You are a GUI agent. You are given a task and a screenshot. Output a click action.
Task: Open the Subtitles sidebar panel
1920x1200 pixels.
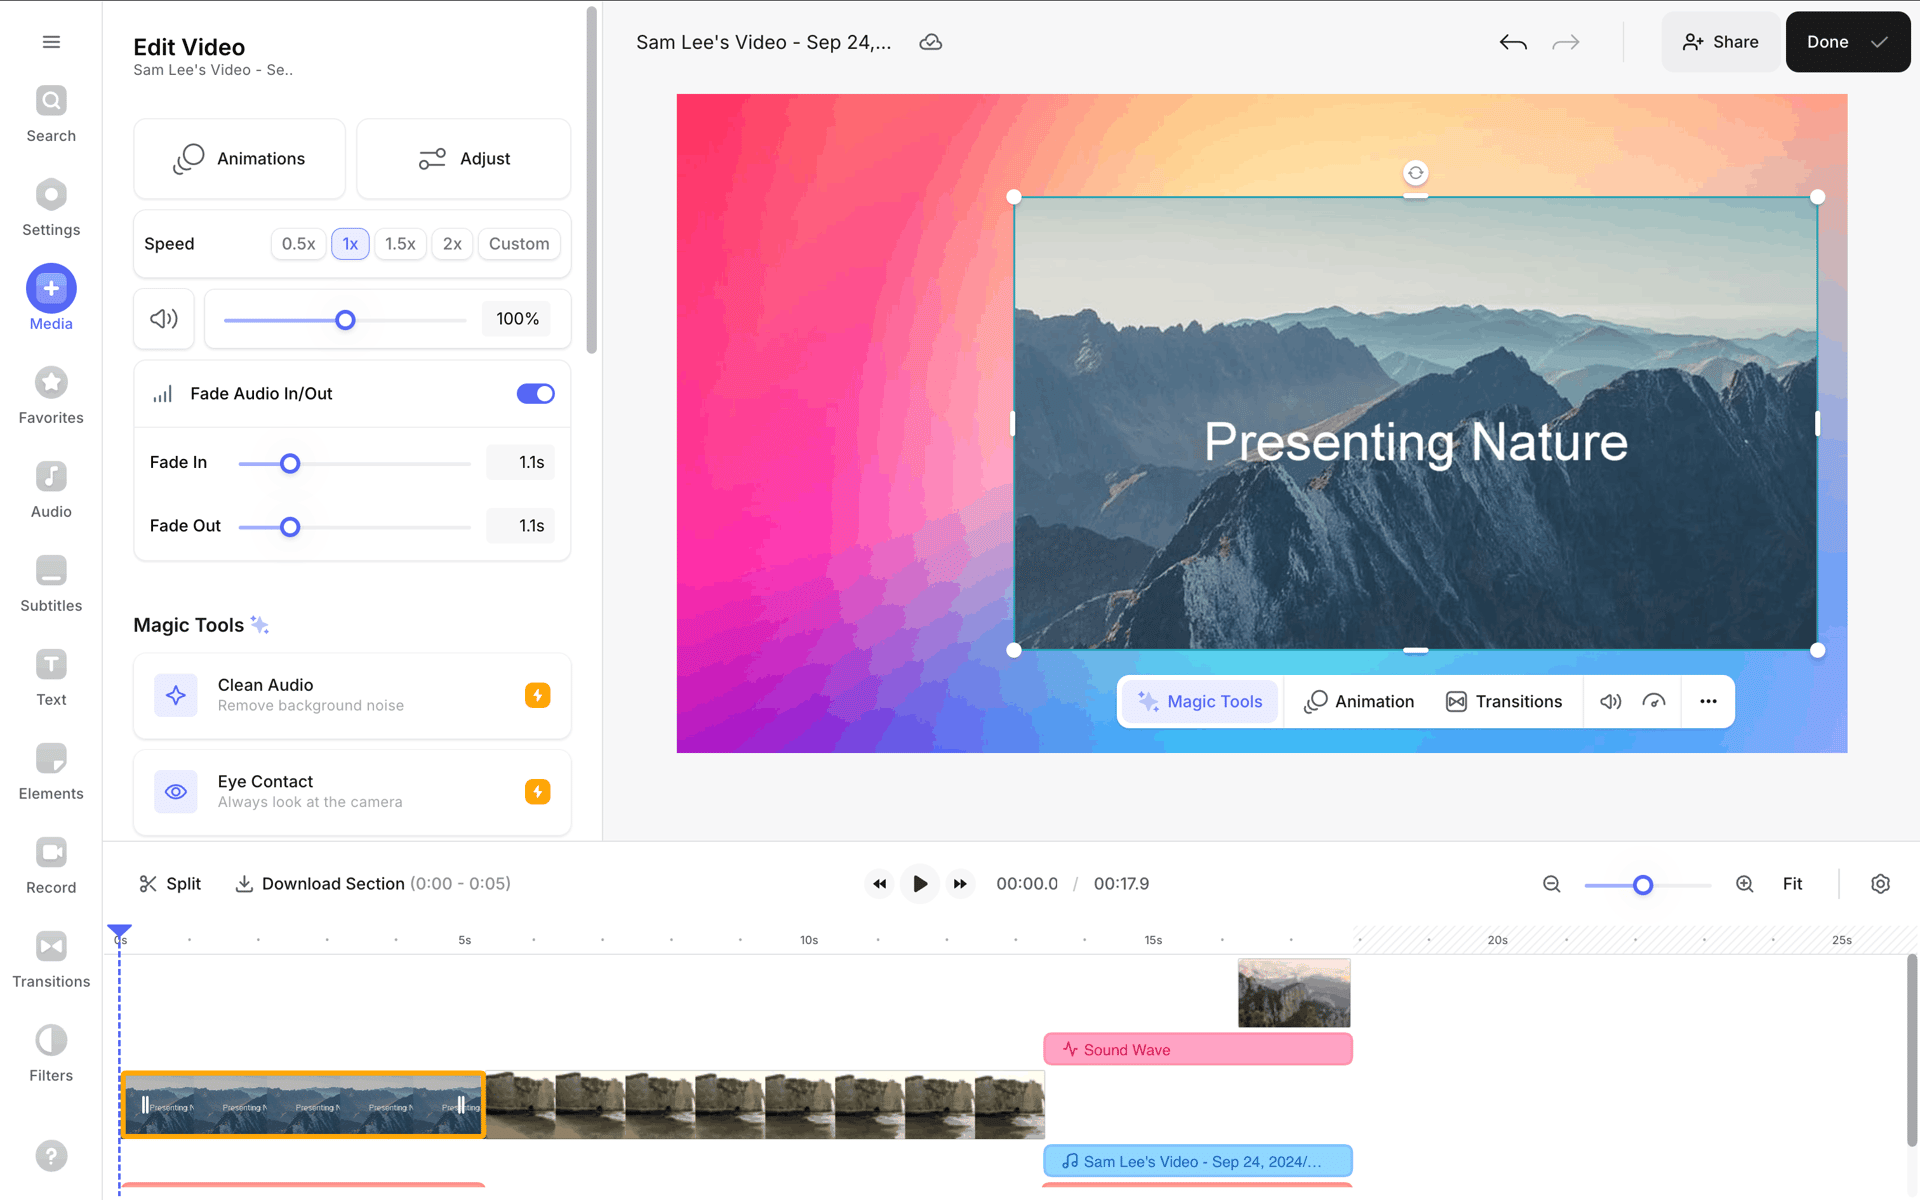pyautogui.click(x=51, y=585)
